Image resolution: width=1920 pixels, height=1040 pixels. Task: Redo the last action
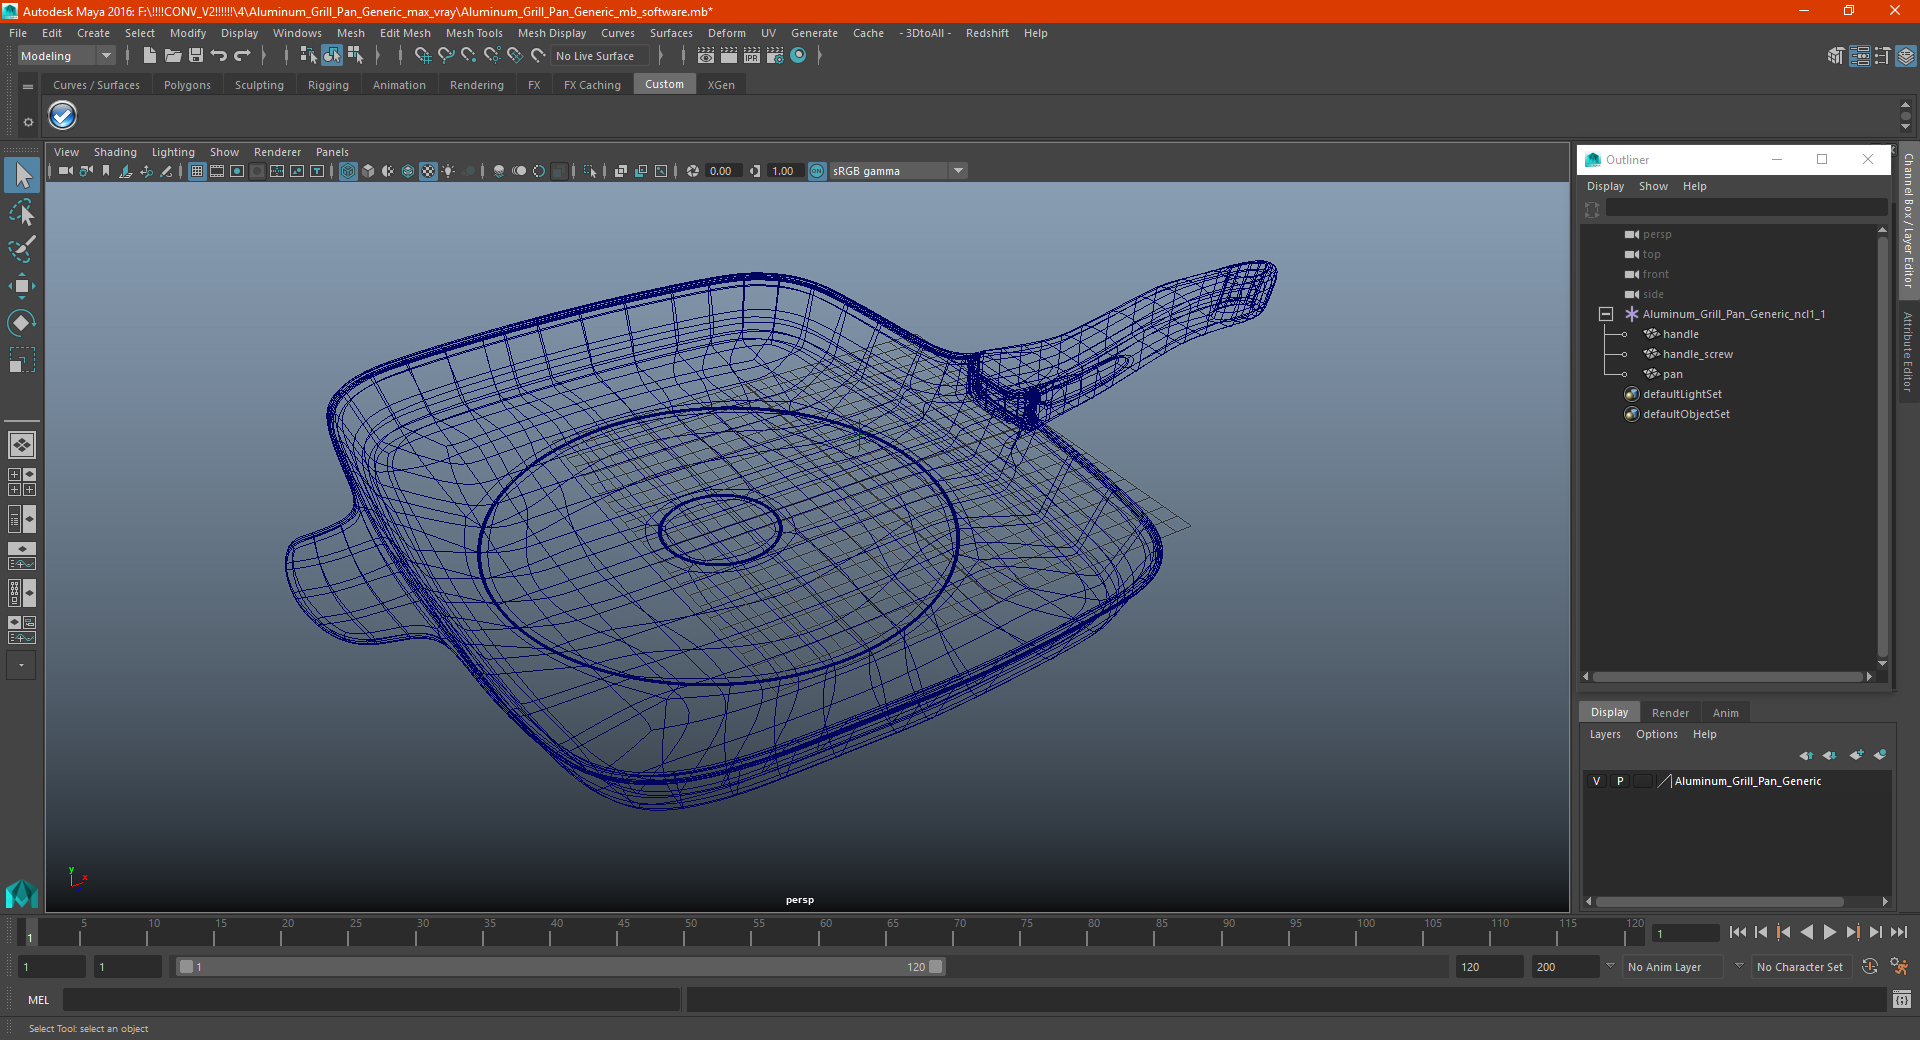[x=242, y=56]
